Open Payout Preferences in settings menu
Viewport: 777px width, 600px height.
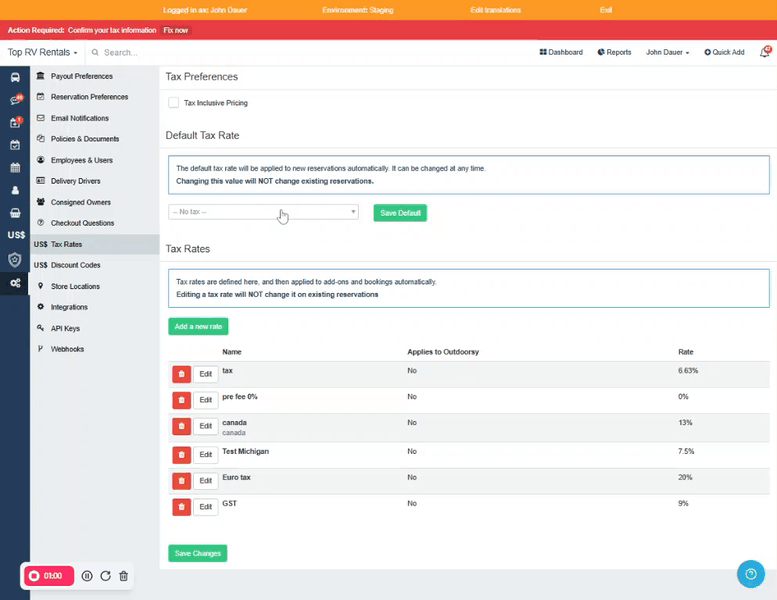(x=81, y=76)
